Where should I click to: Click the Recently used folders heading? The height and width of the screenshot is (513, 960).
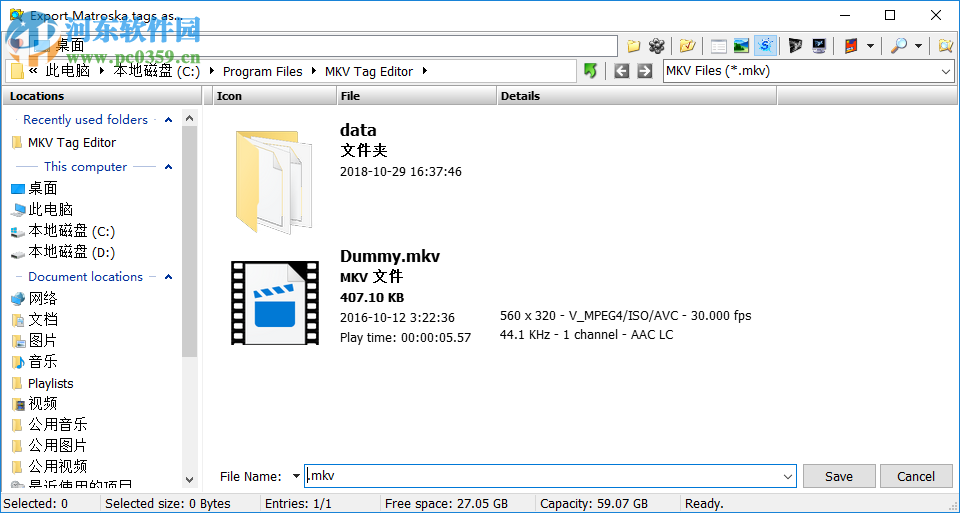click(x=86, y=120)
